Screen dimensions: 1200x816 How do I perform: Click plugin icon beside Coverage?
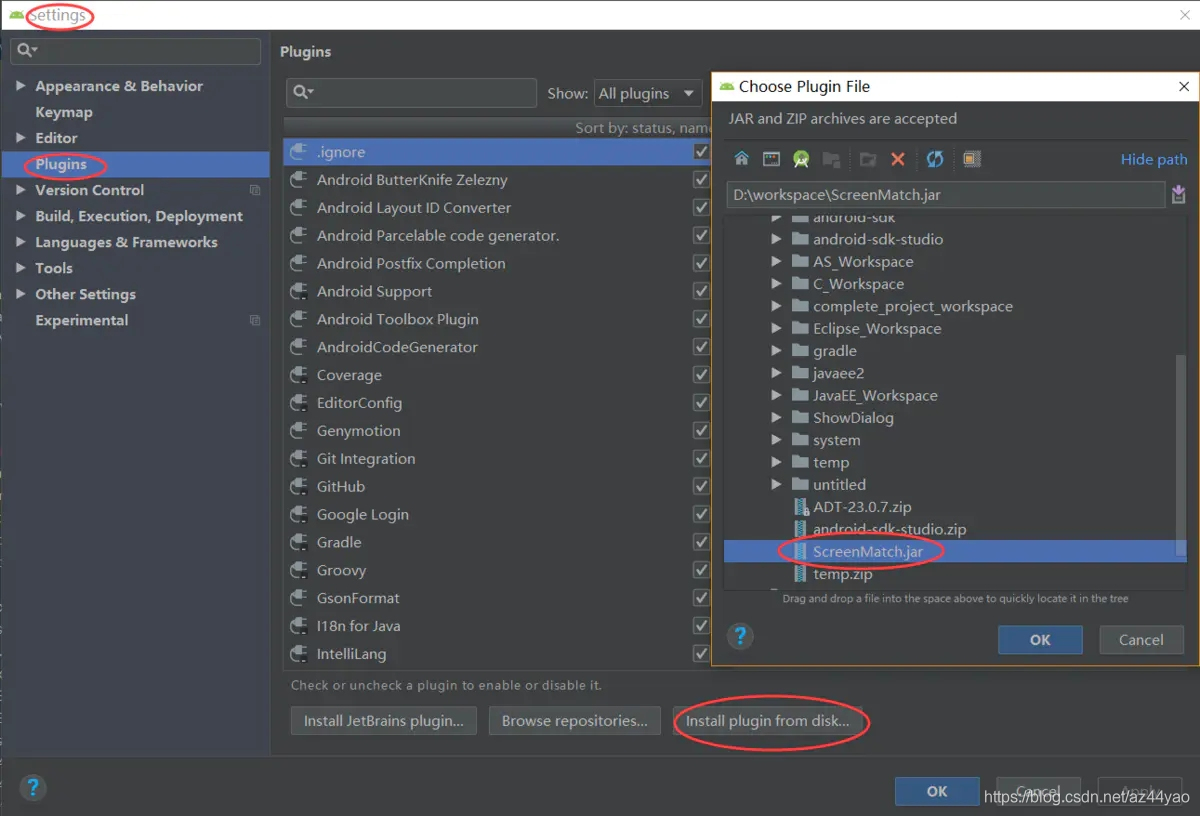[298, 375]
